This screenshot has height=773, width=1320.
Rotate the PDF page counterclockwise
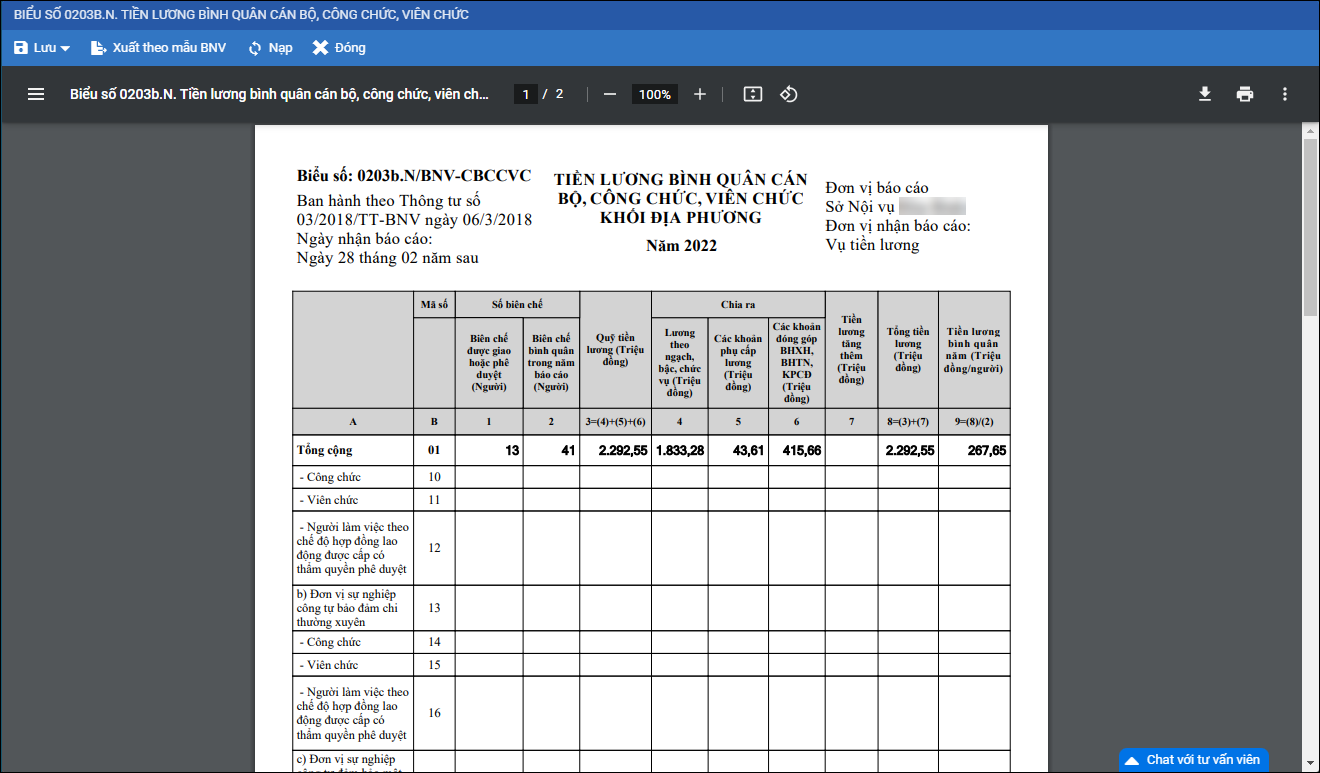pos(789,94)
